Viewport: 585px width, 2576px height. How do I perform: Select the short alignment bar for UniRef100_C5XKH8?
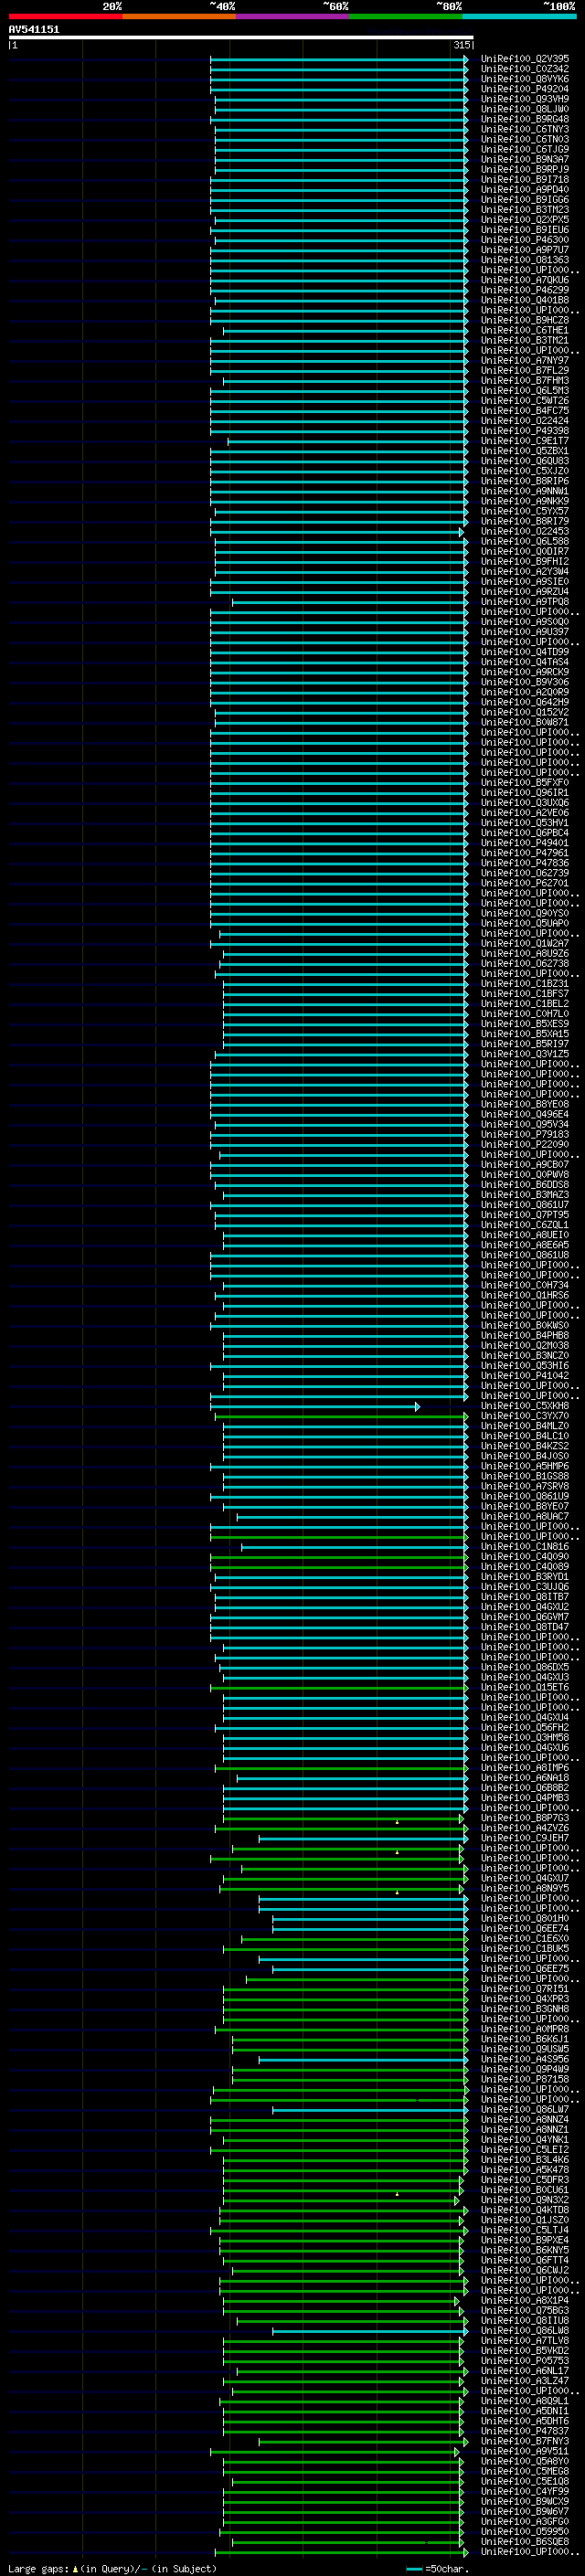coord(314,1406)
